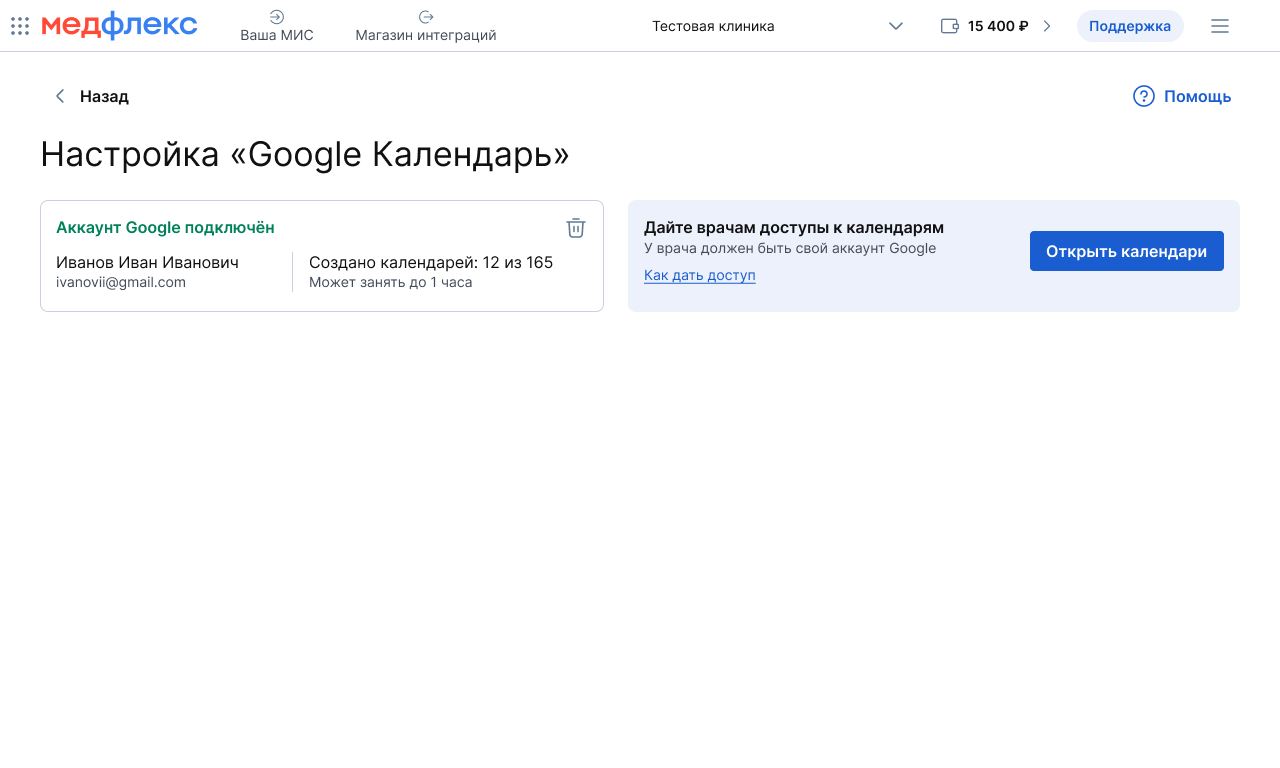Expand the clinic selector chevron
1280x768 pixels.
[x=896, y=26]
